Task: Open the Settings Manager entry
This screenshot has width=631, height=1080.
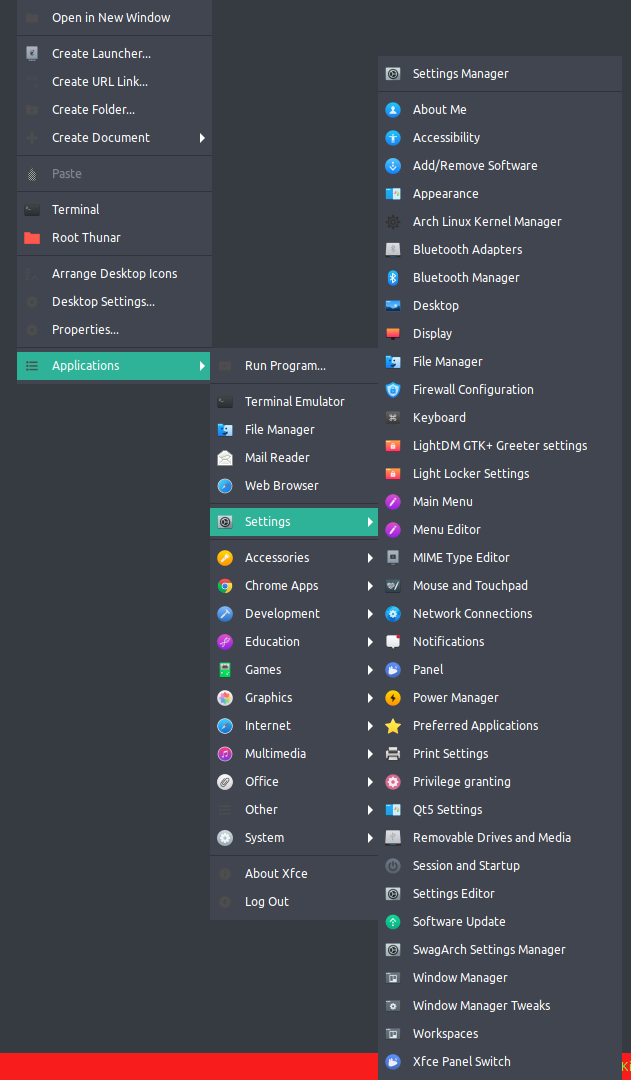Action: coord(460,73)
